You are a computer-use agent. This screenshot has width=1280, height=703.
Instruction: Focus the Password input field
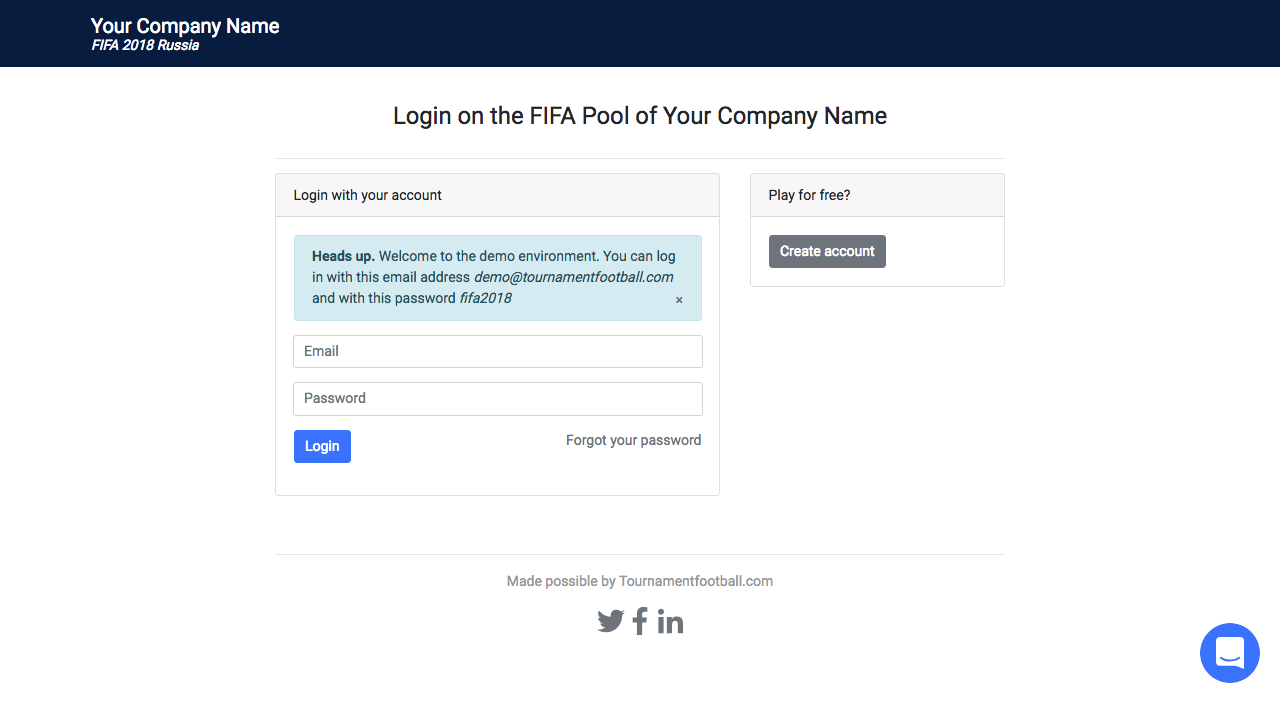tap(497, 398)
